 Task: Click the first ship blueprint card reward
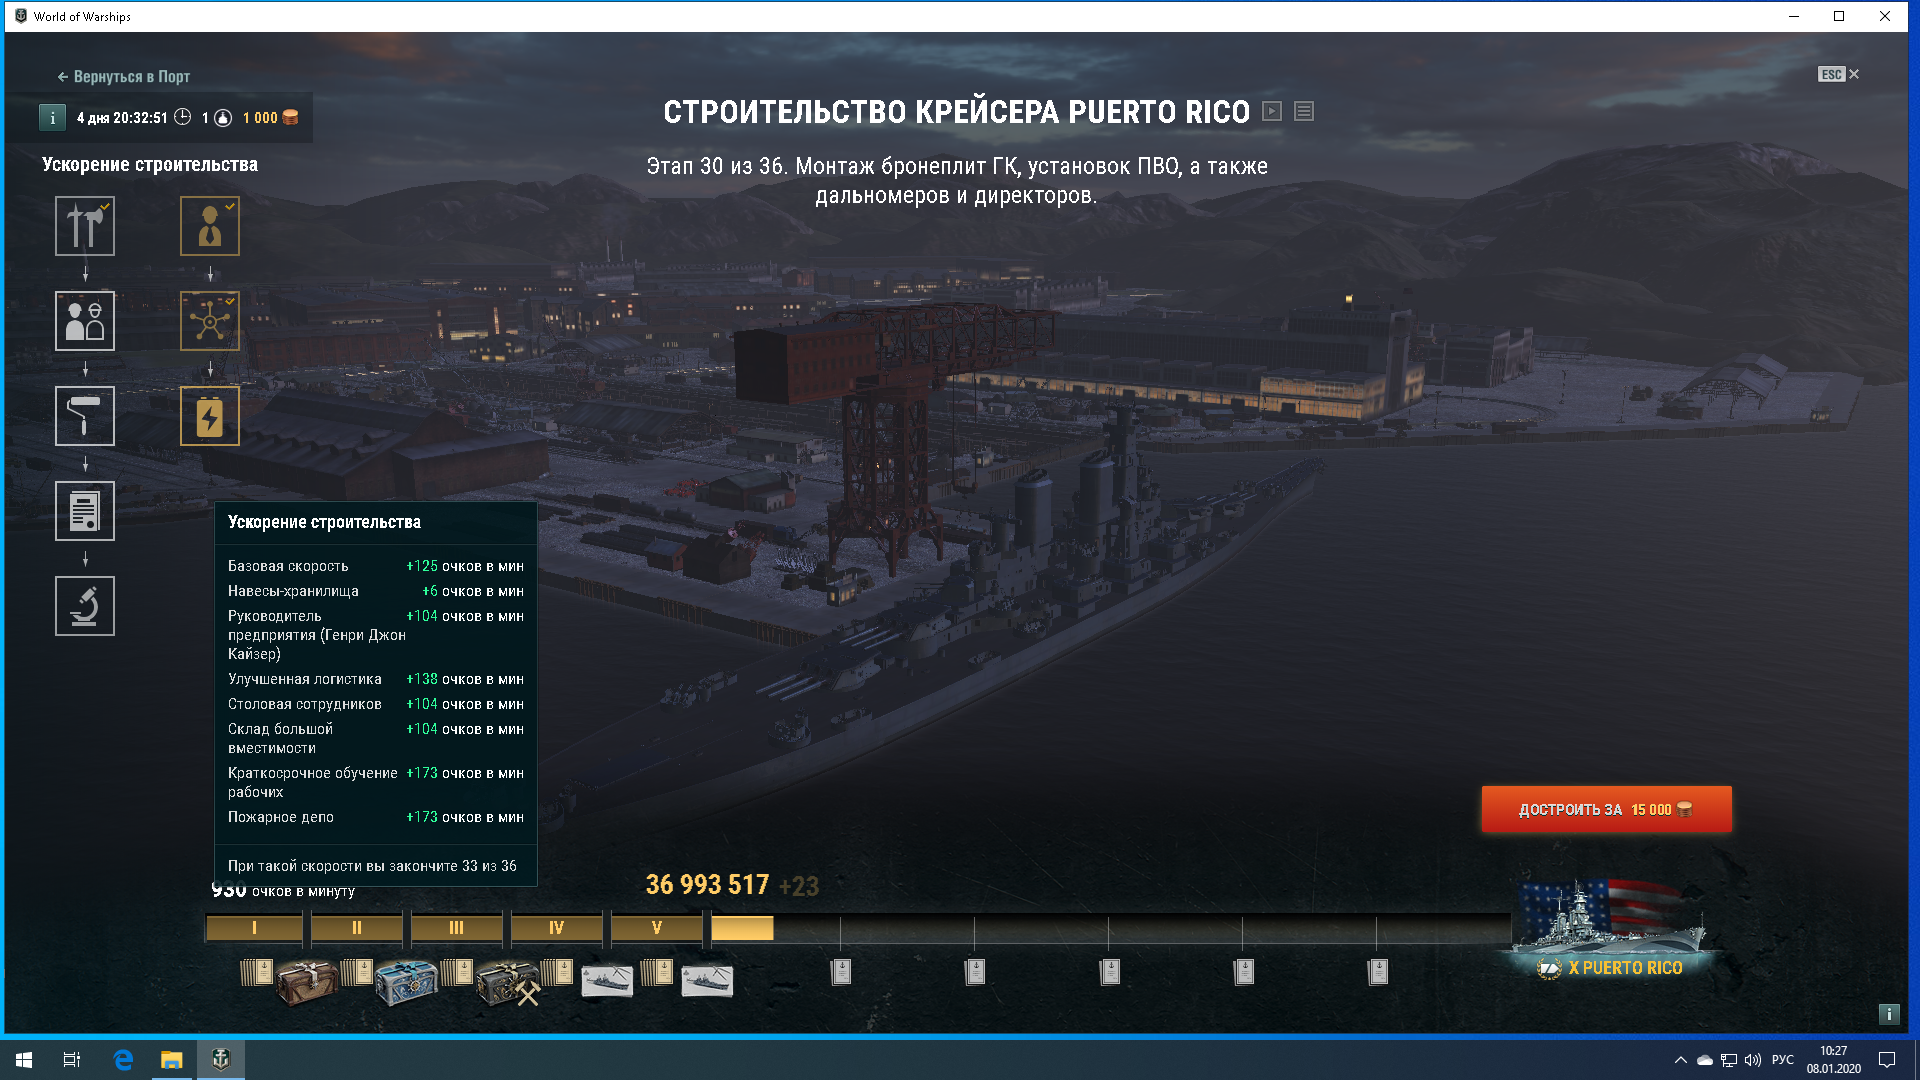pyautogui.click(x=607, y=981)
